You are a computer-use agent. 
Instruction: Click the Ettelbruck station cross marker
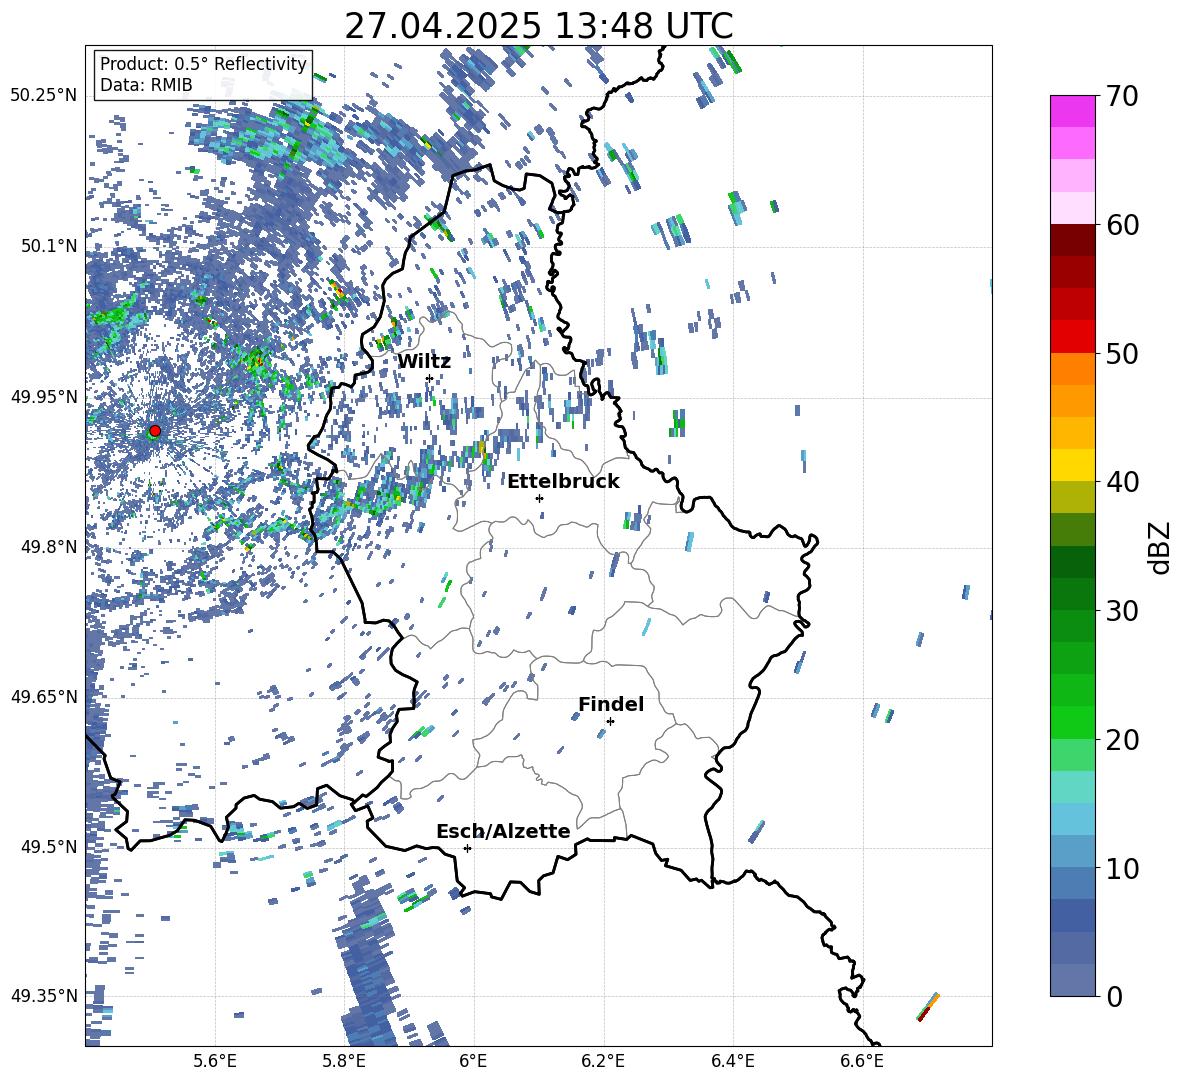(x=539, y=498)
